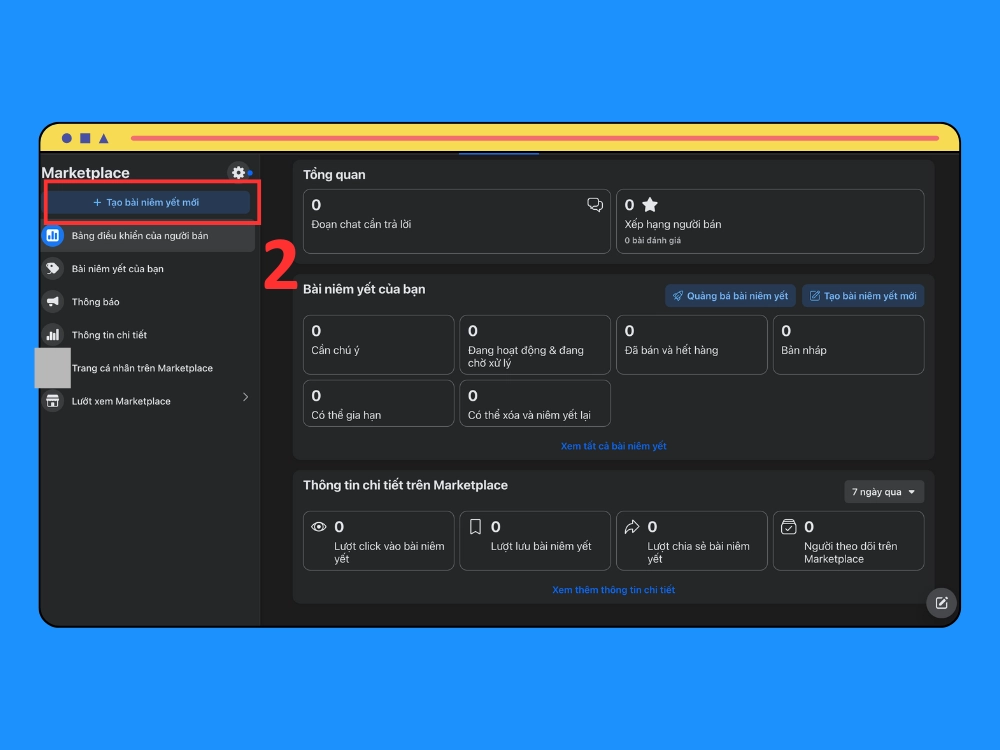
Task: Open Marketplace settings gear icon
Action: 239,172
